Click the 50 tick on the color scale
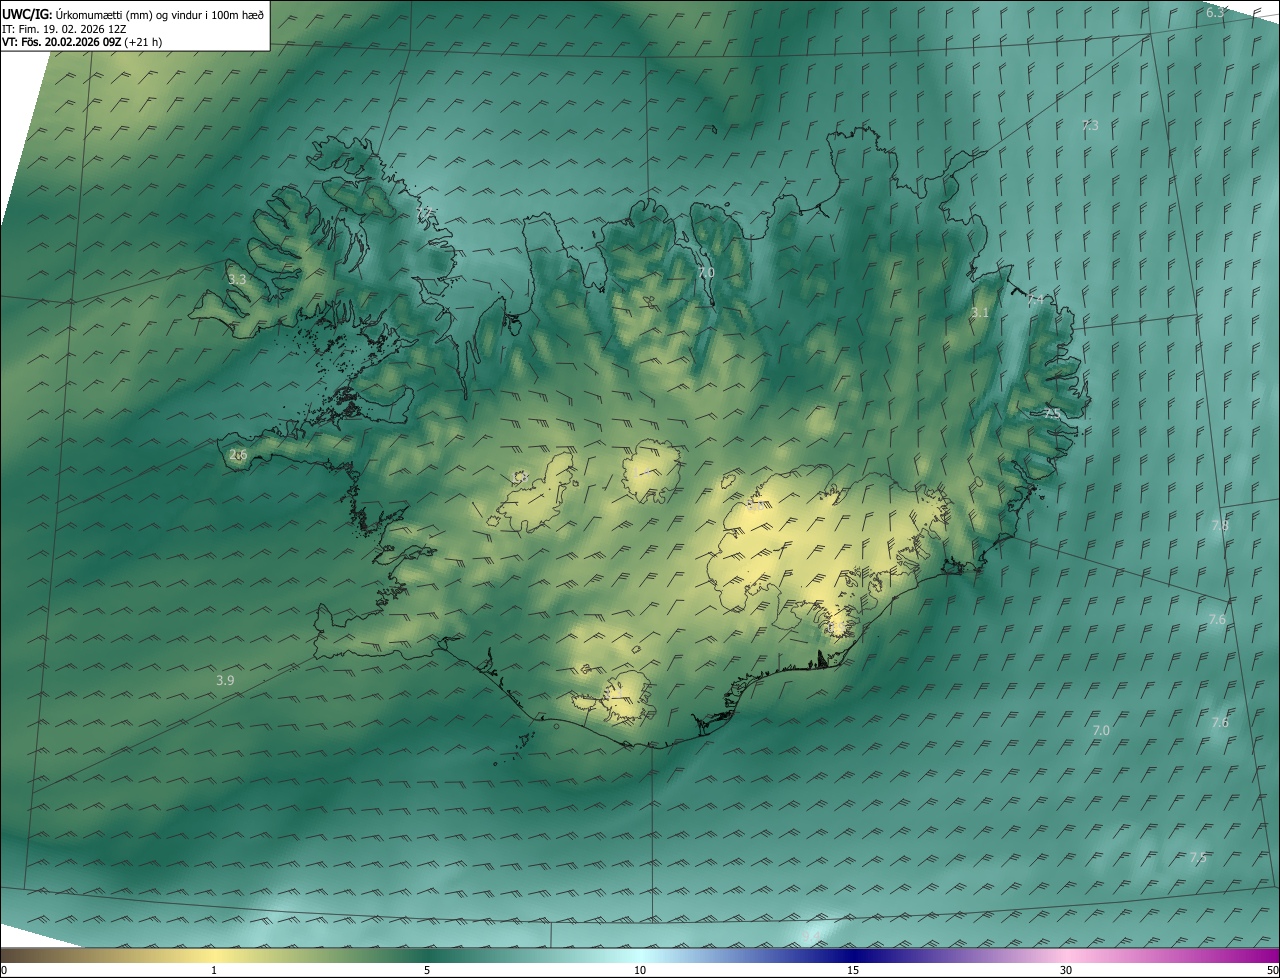Viewport: 1280px width, 978px height. click(1271, 970)
